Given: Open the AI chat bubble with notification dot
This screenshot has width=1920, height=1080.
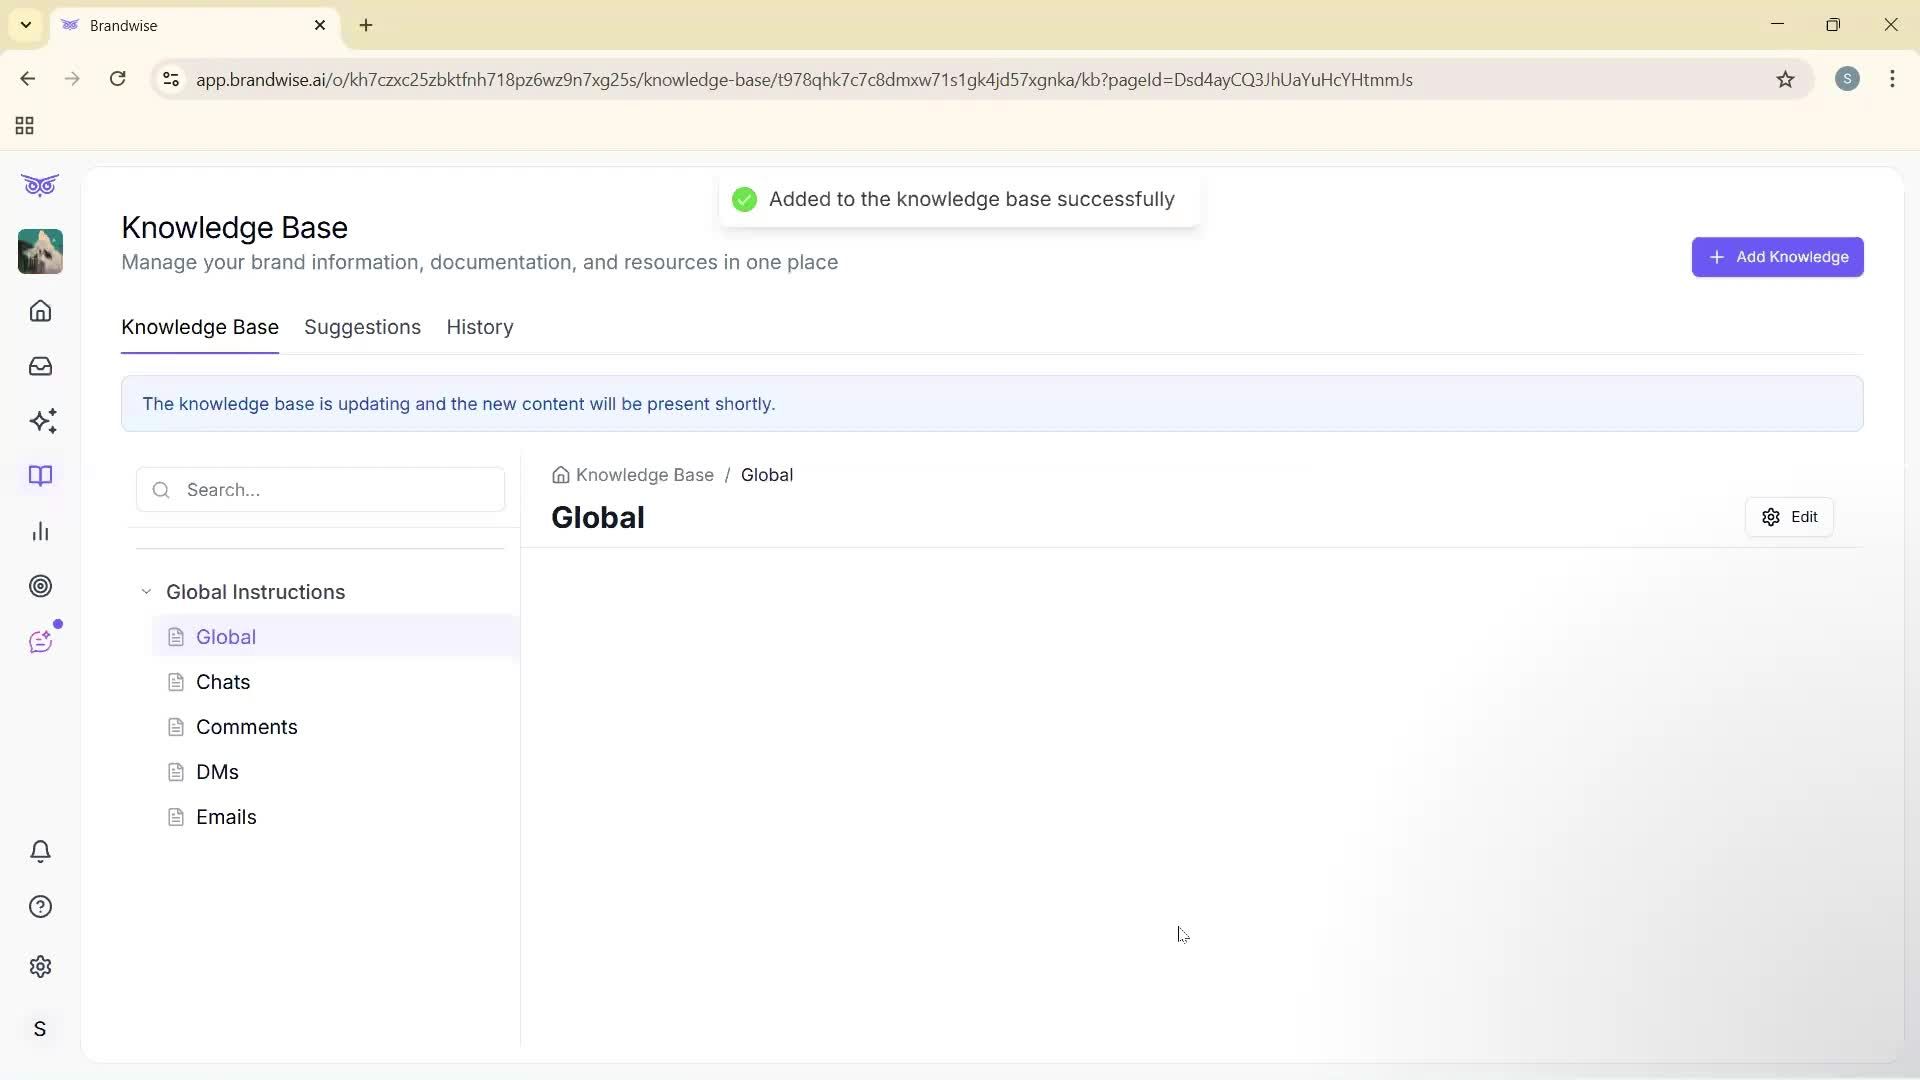Looking at the screenshot, I should pyautogui.click(x=42, y=641).
